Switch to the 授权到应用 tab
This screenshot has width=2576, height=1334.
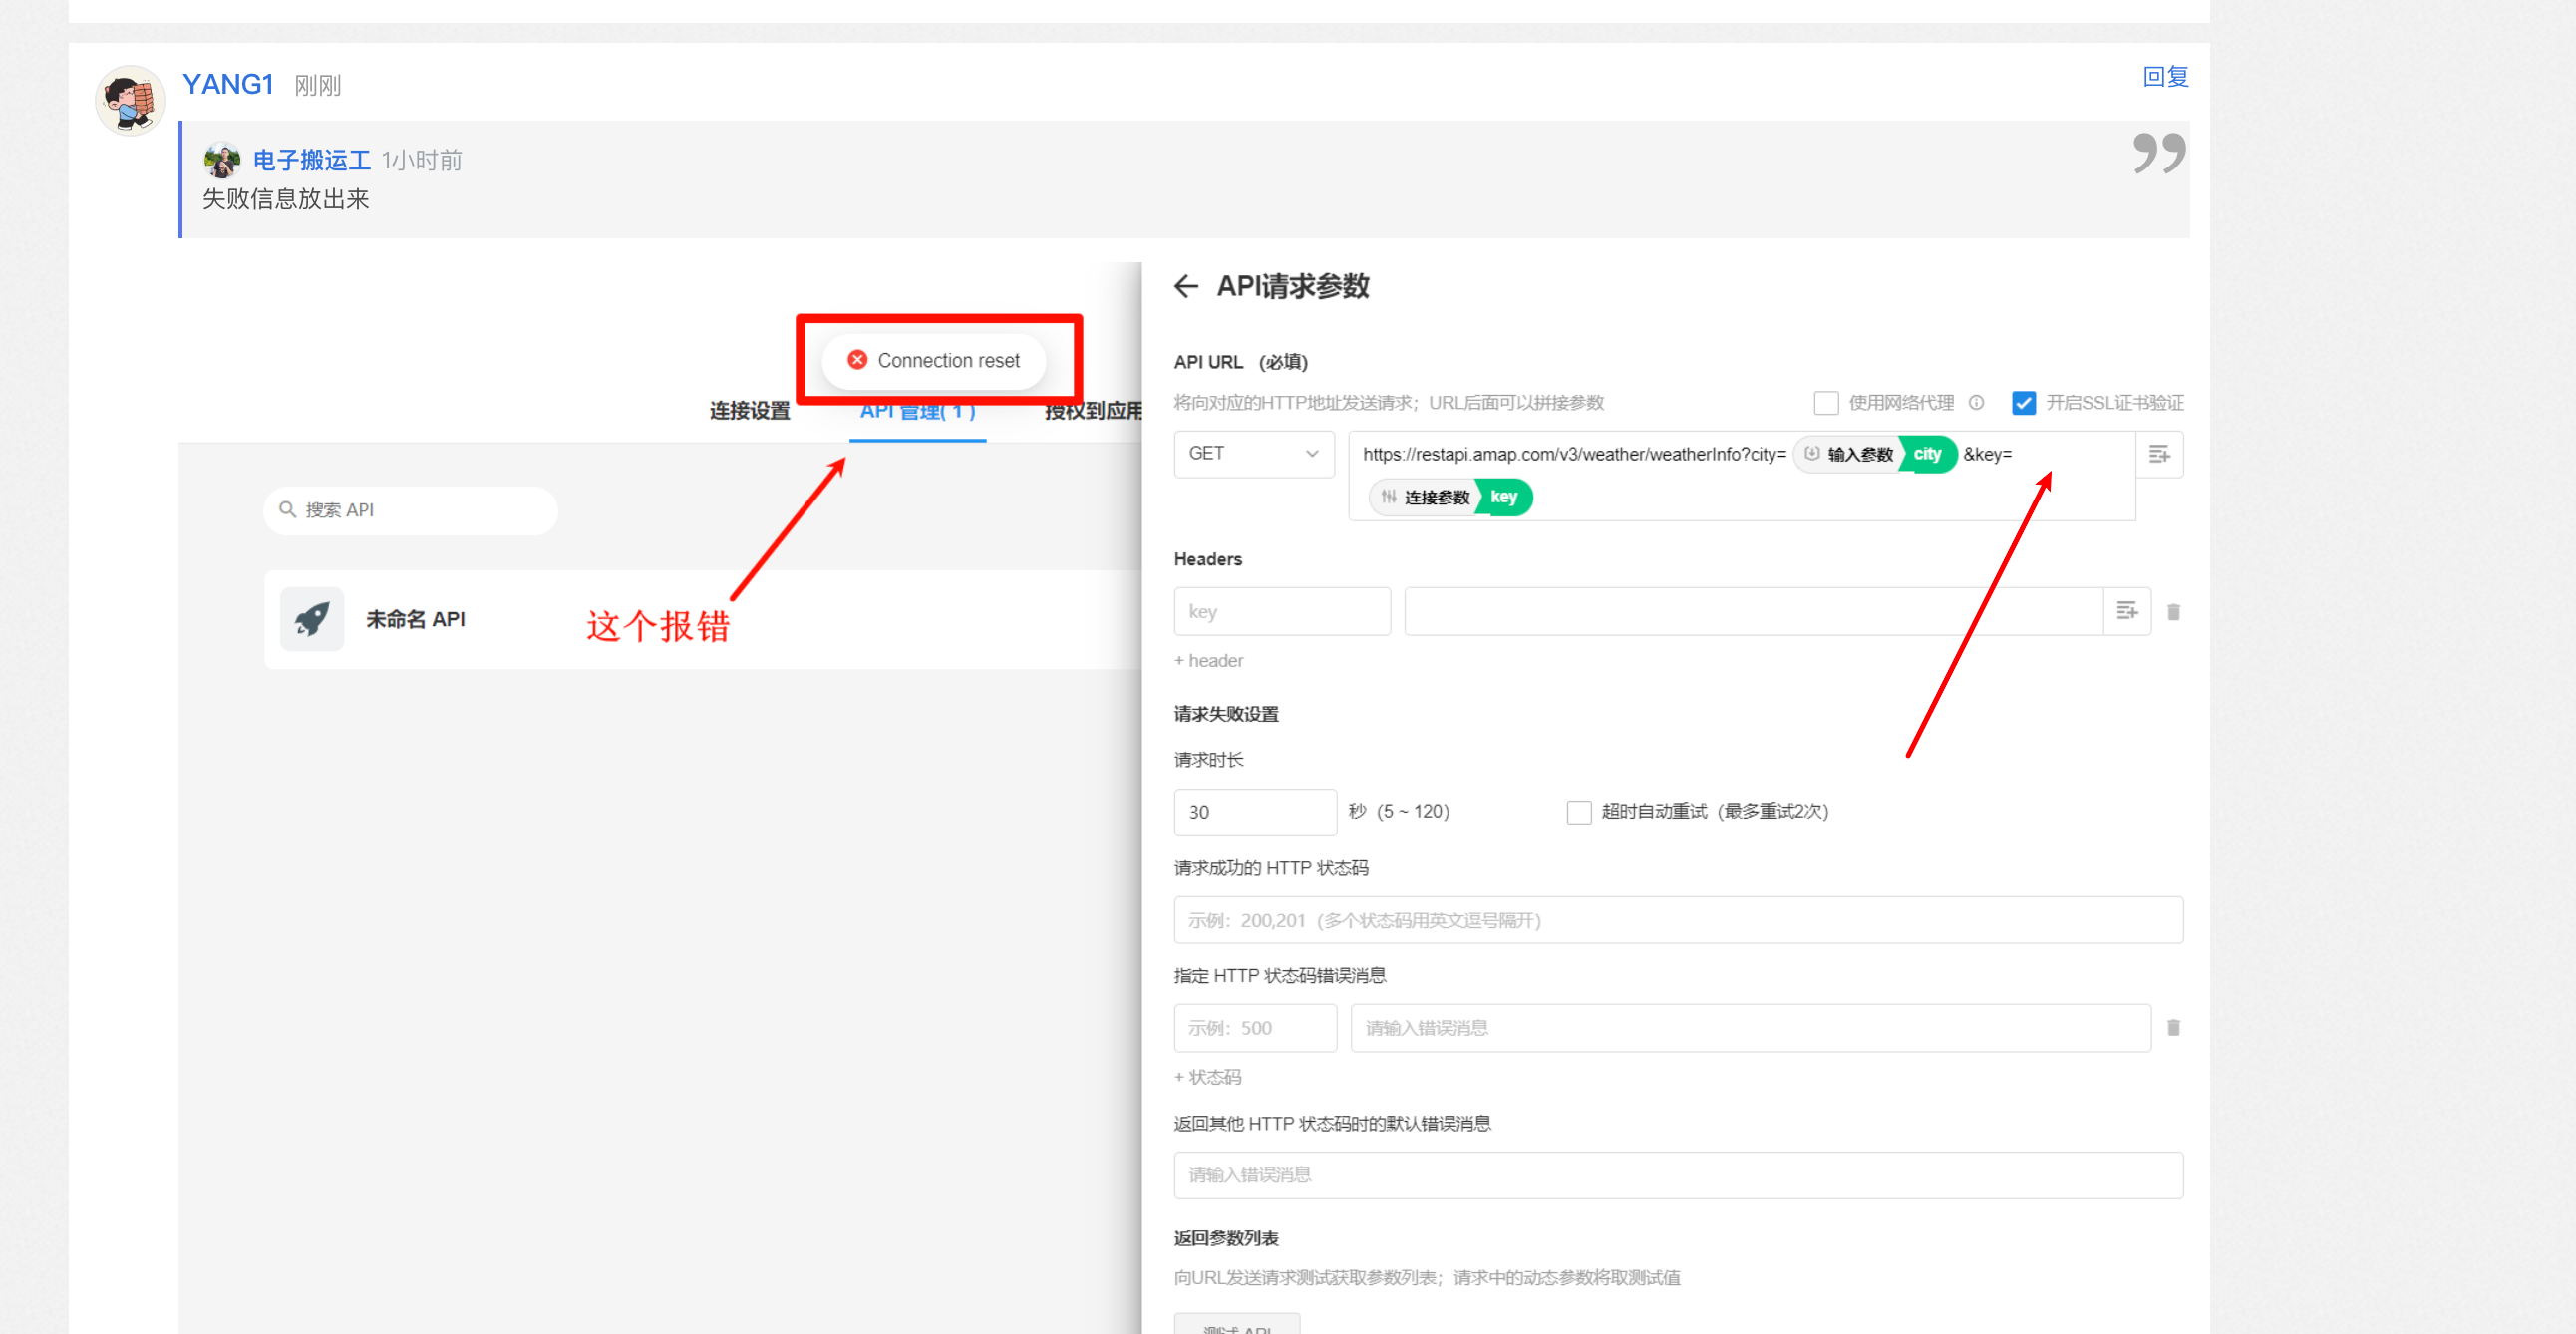click(x=1092, y=411)
